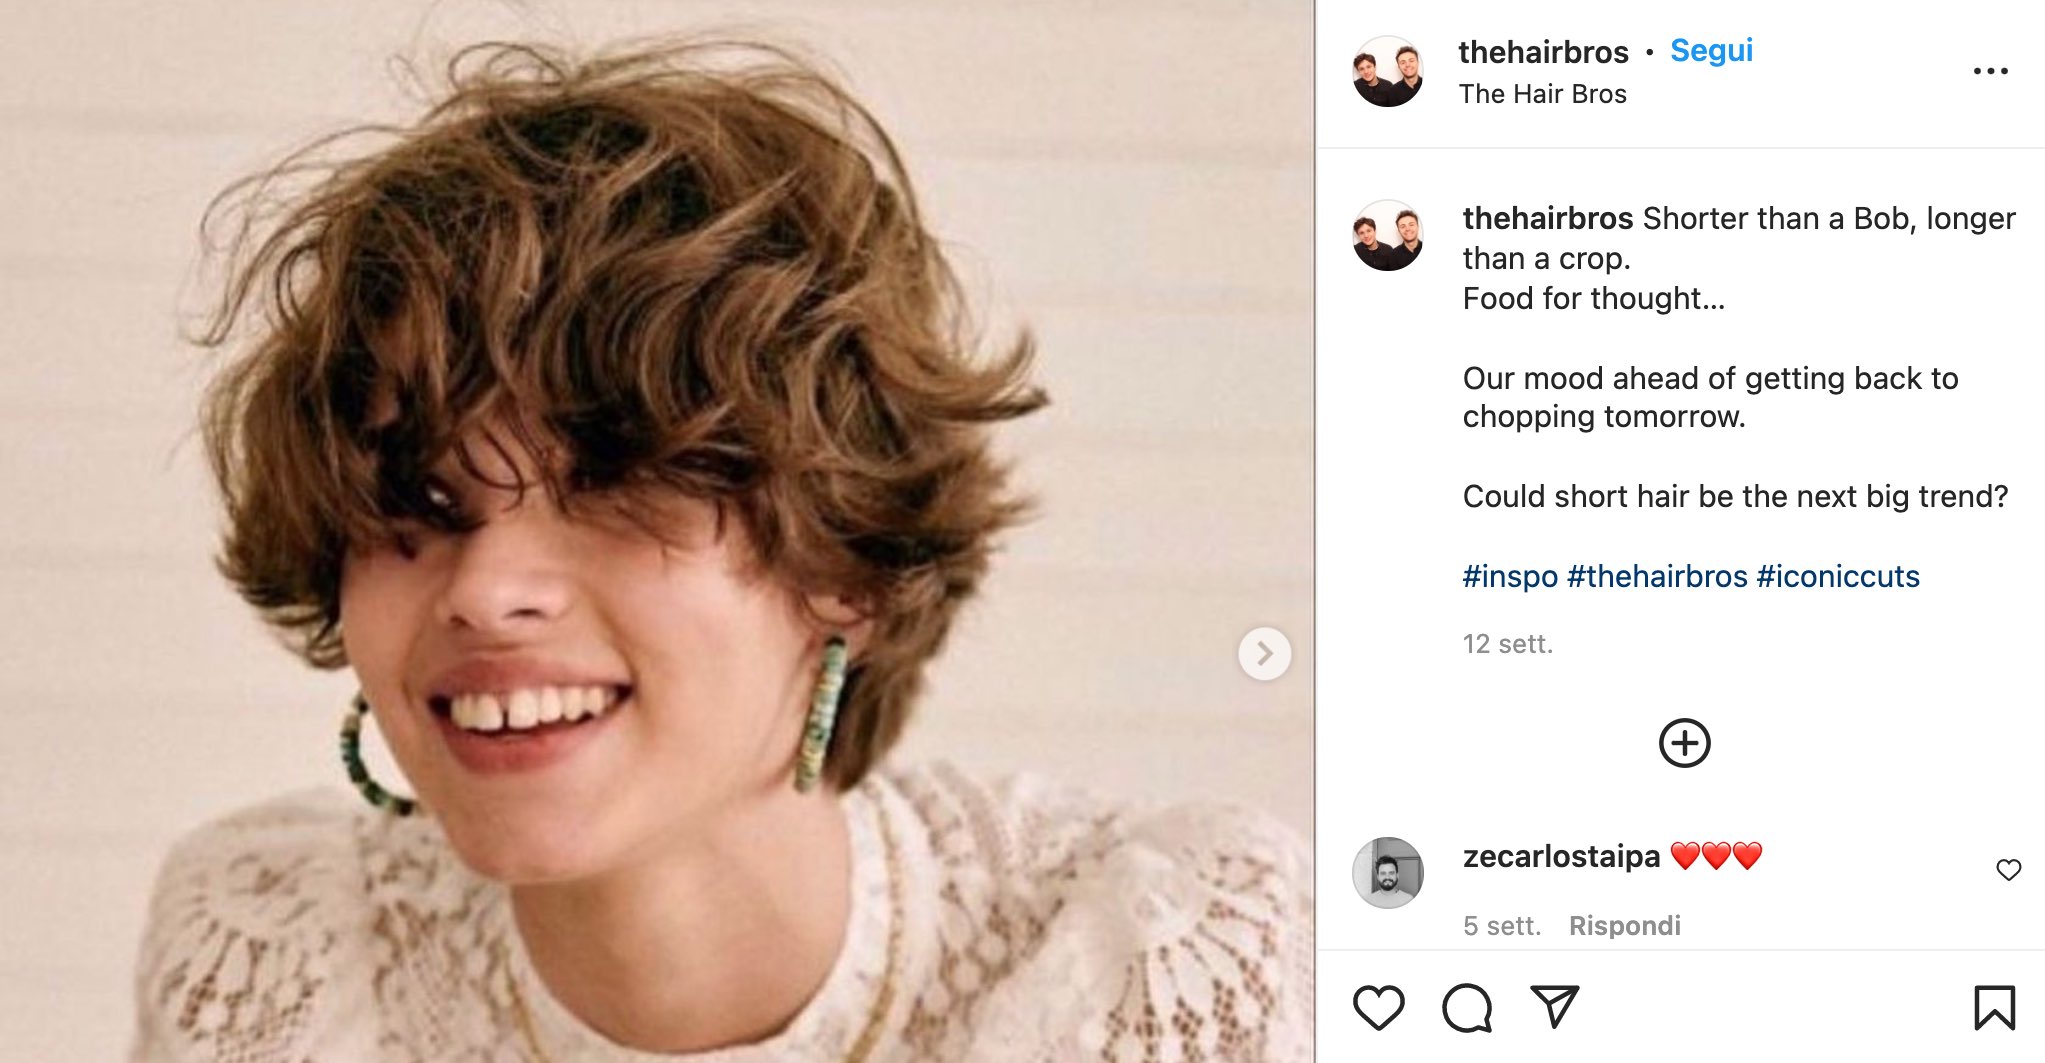This screenshot has width=2045, height=1063.
Task: Reply to zecarlostaipa via Rispondi
Action: (x=1624, y=926)
